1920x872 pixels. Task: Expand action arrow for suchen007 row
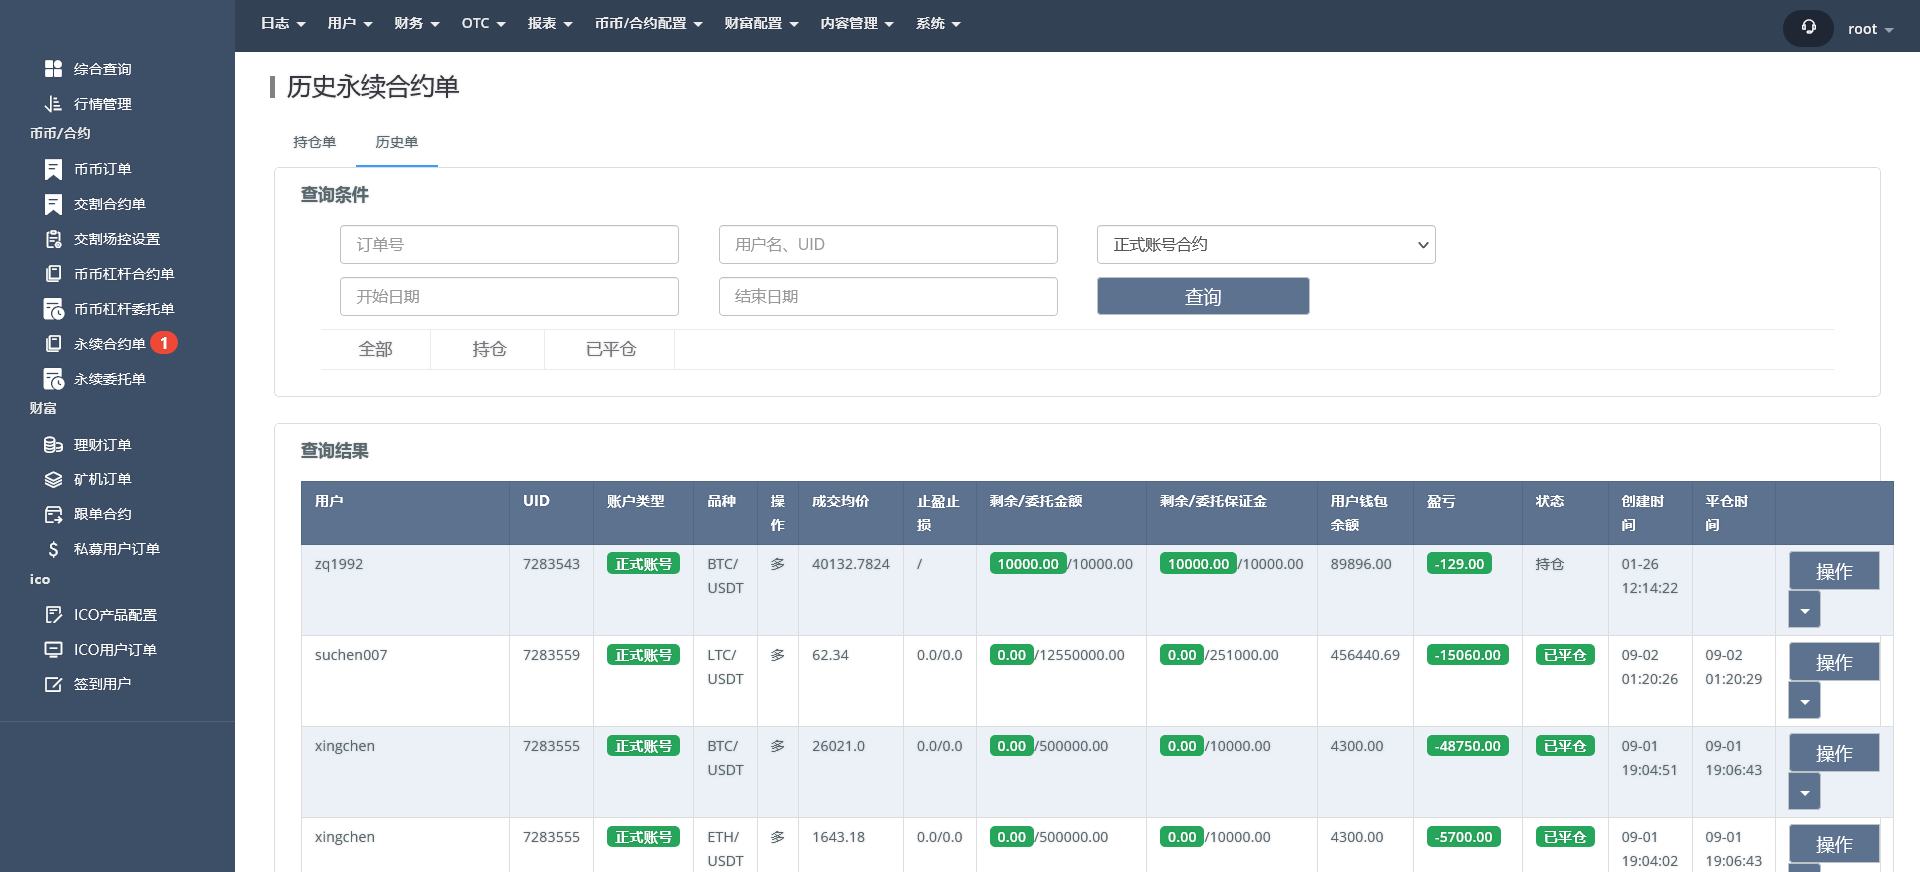coord(1804,701)
